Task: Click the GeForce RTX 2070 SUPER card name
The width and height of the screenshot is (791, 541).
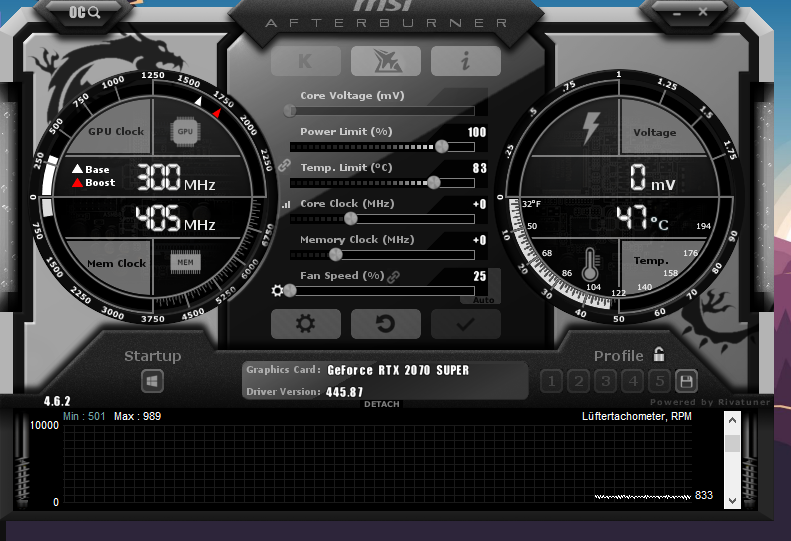Action: coord(398,370)
